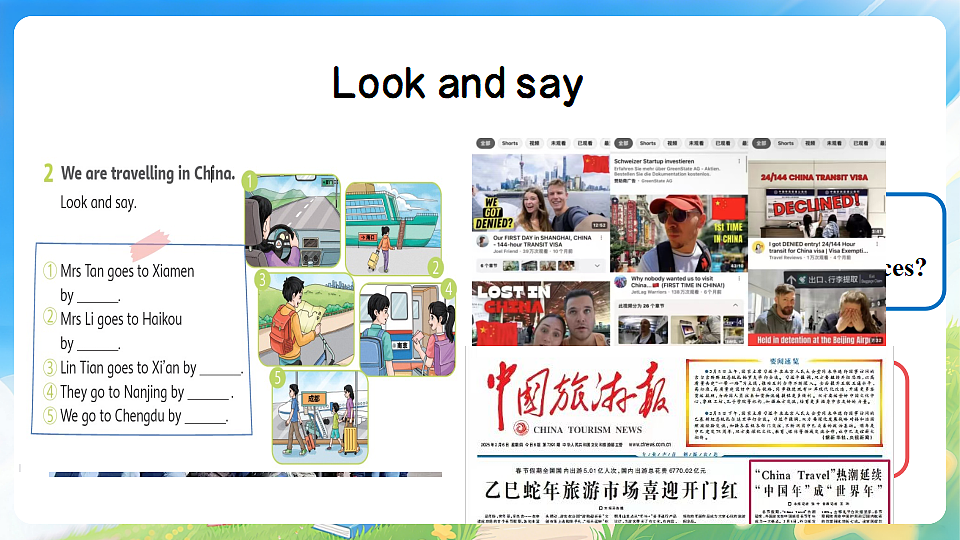Open the 'Held in detention at the Beijing Airport' thumbnail
Image resolution: width=960 pixels, height=540 pixels.
[817, 308]
